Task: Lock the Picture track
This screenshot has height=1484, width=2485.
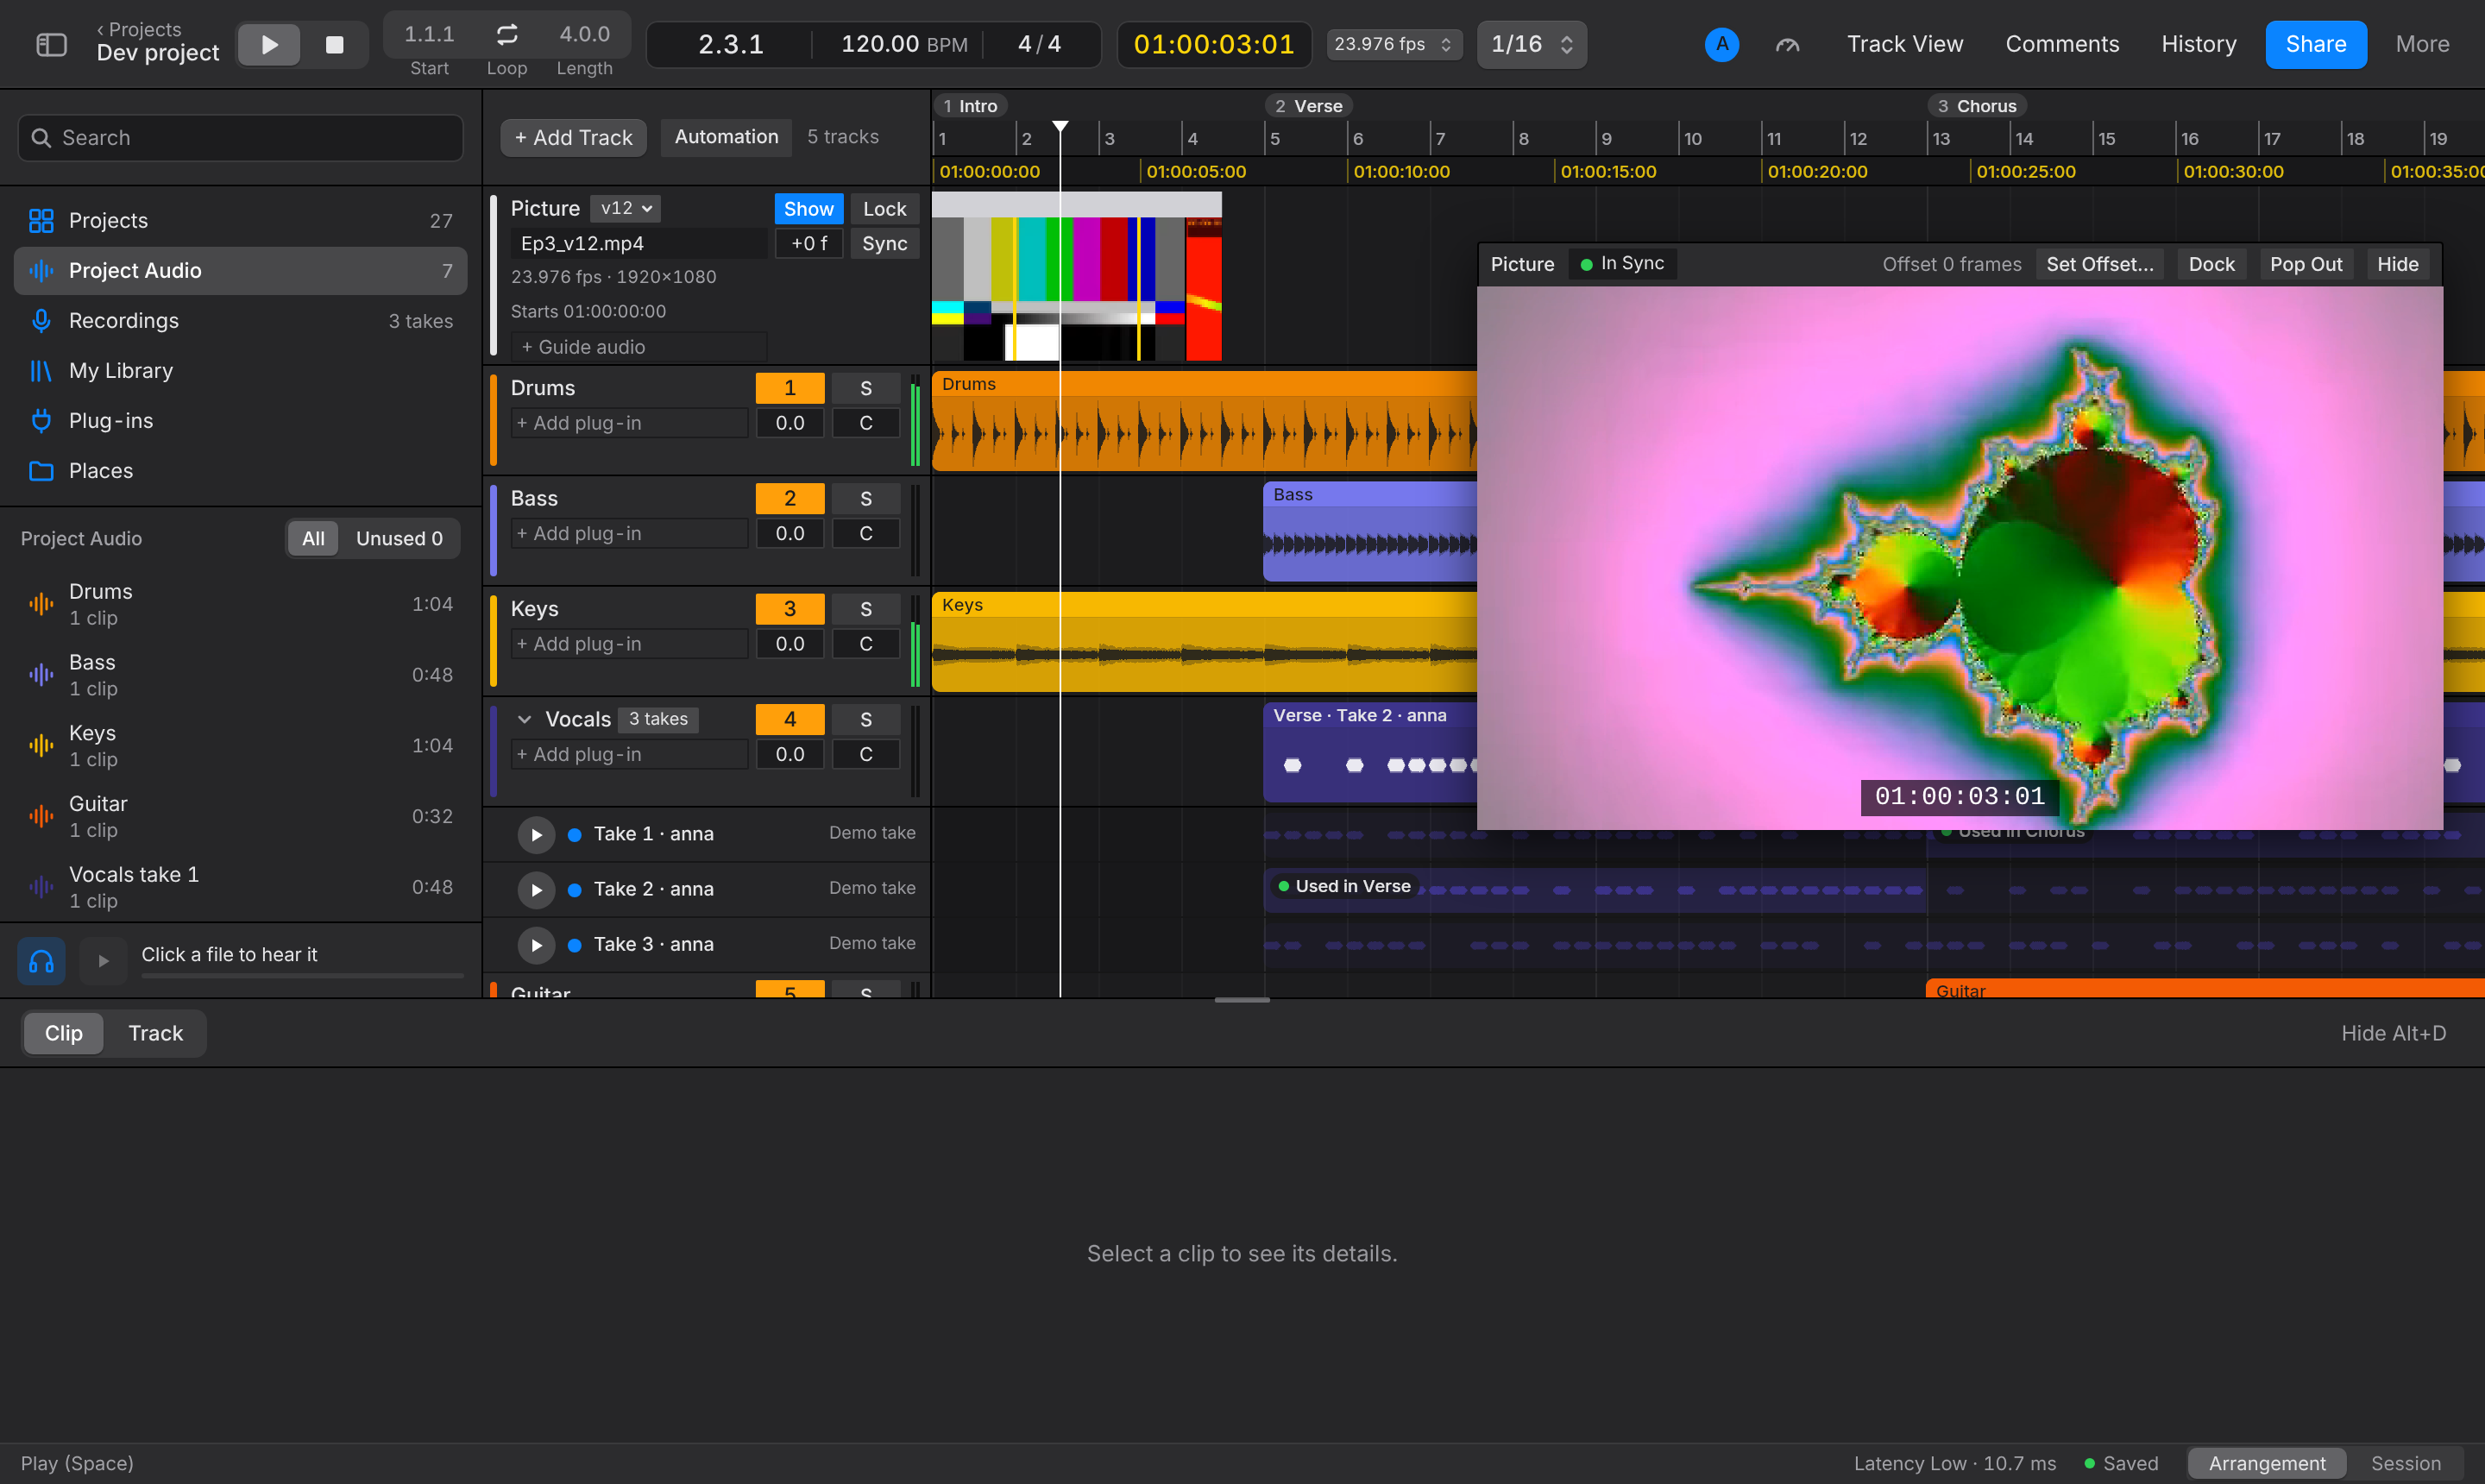Action: pyautogui.click(x=884, y=209)
